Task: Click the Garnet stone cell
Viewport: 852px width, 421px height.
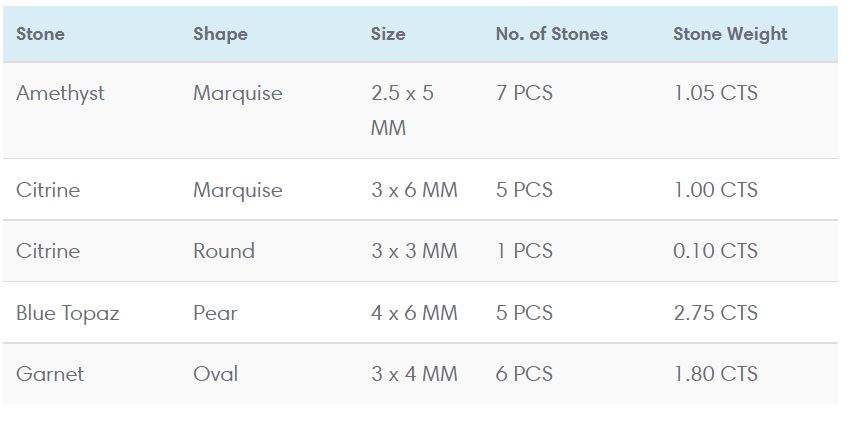Action: [x=50, y=374]
